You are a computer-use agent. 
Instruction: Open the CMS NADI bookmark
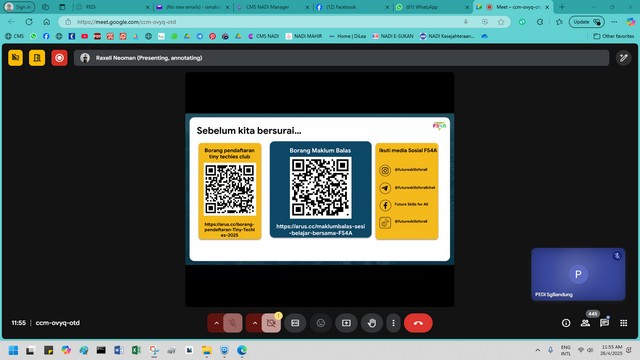click(x=263, y=36)
